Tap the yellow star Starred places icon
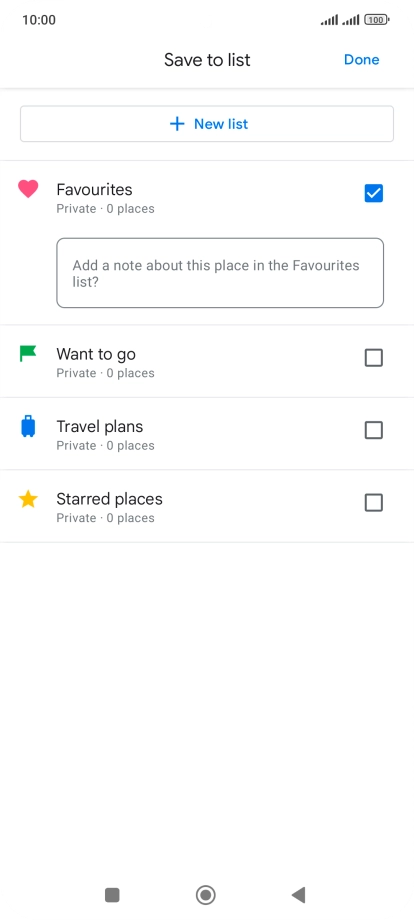 (28, 499)
